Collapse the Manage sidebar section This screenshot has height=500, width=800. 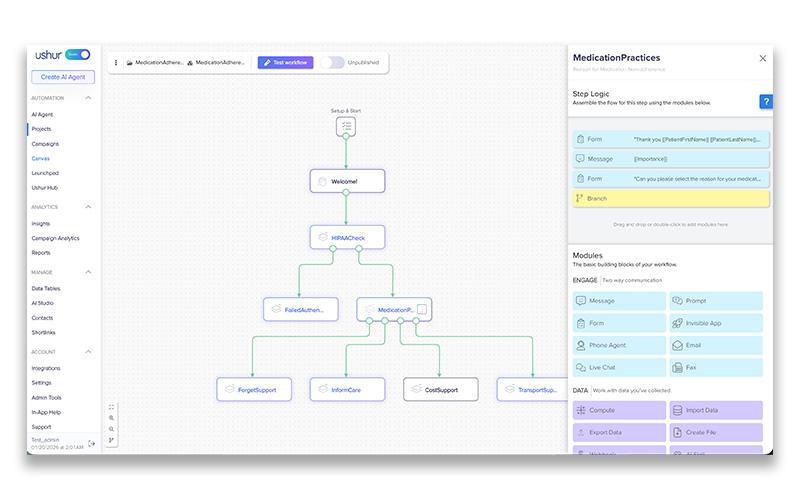click(88, 272)
